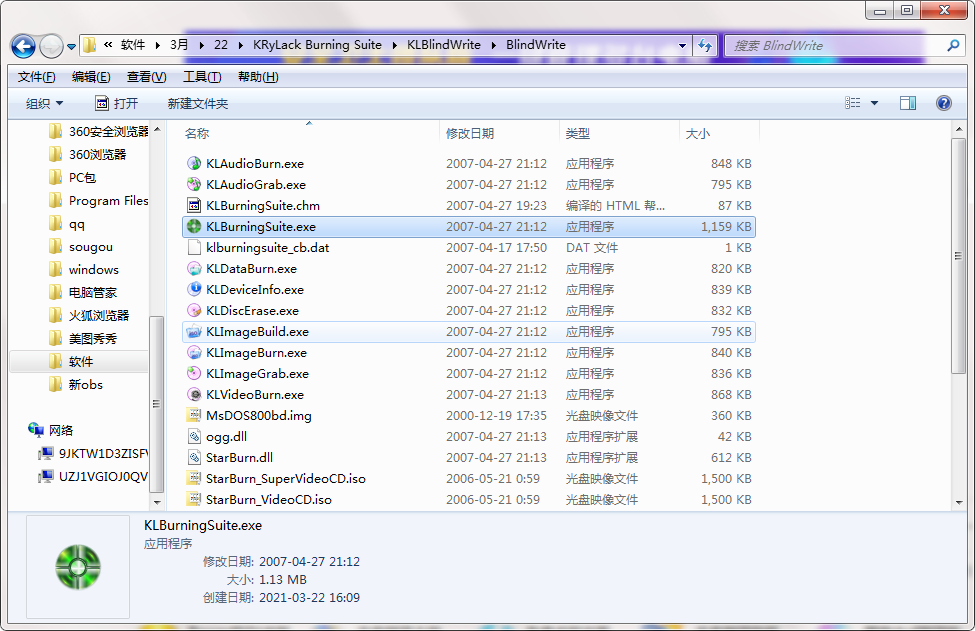Click the KLBurningSuite.chm help file icon

[x=194, y=205]
